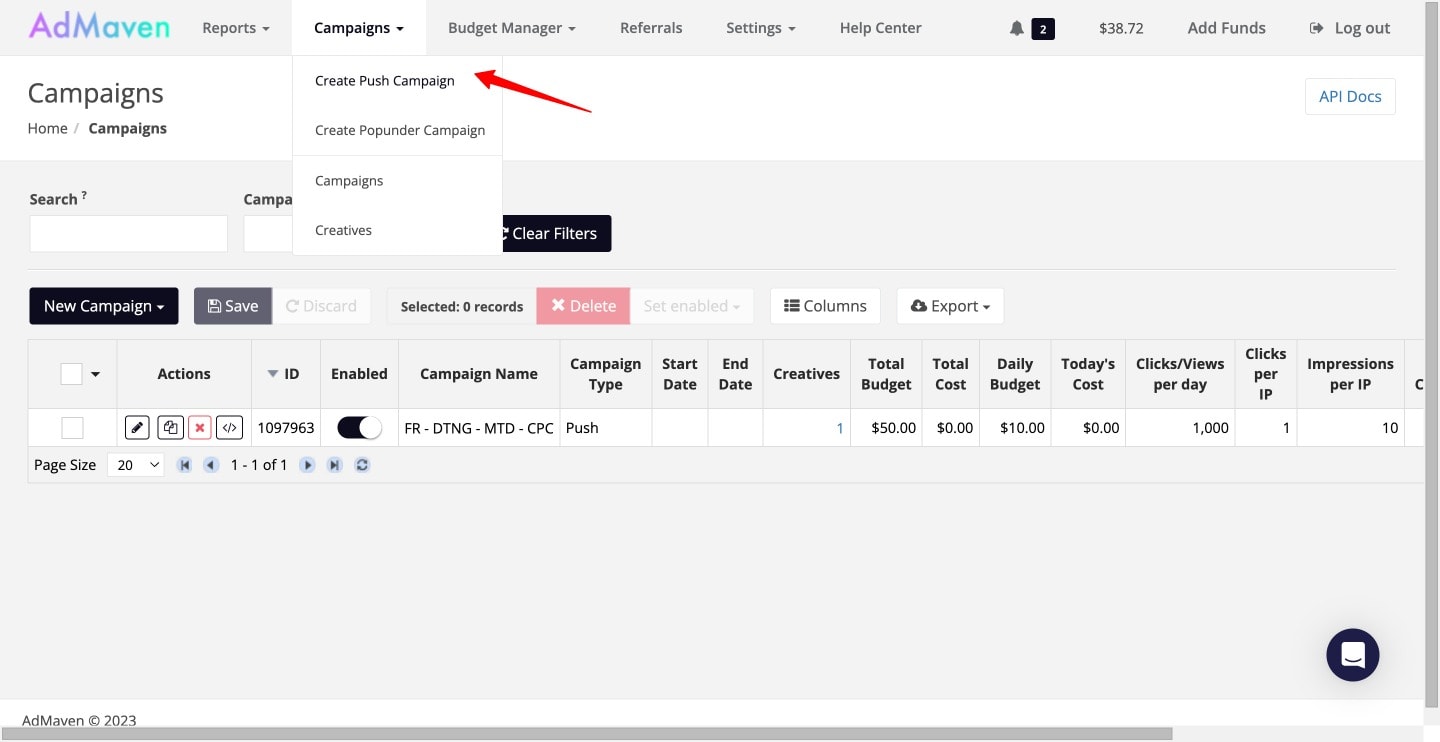Viewport: 1440px width, 742px height.
Task: Click the ID column sort arrow
Action: [272, 373]
